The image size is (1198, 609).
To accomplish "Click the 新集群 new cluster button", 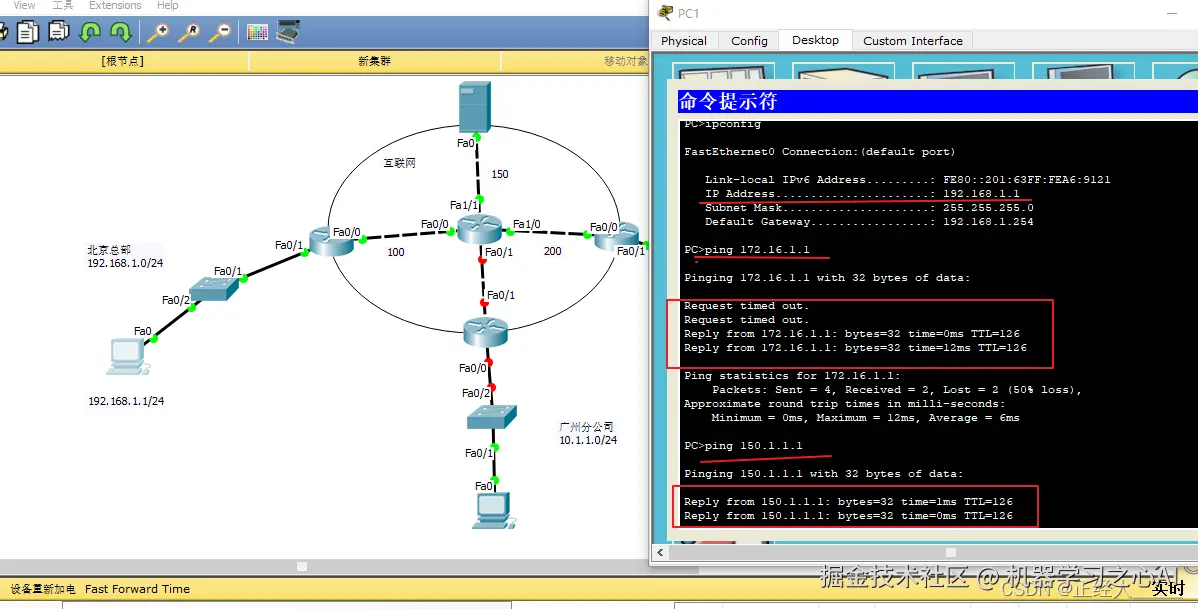I will (374, 61).
